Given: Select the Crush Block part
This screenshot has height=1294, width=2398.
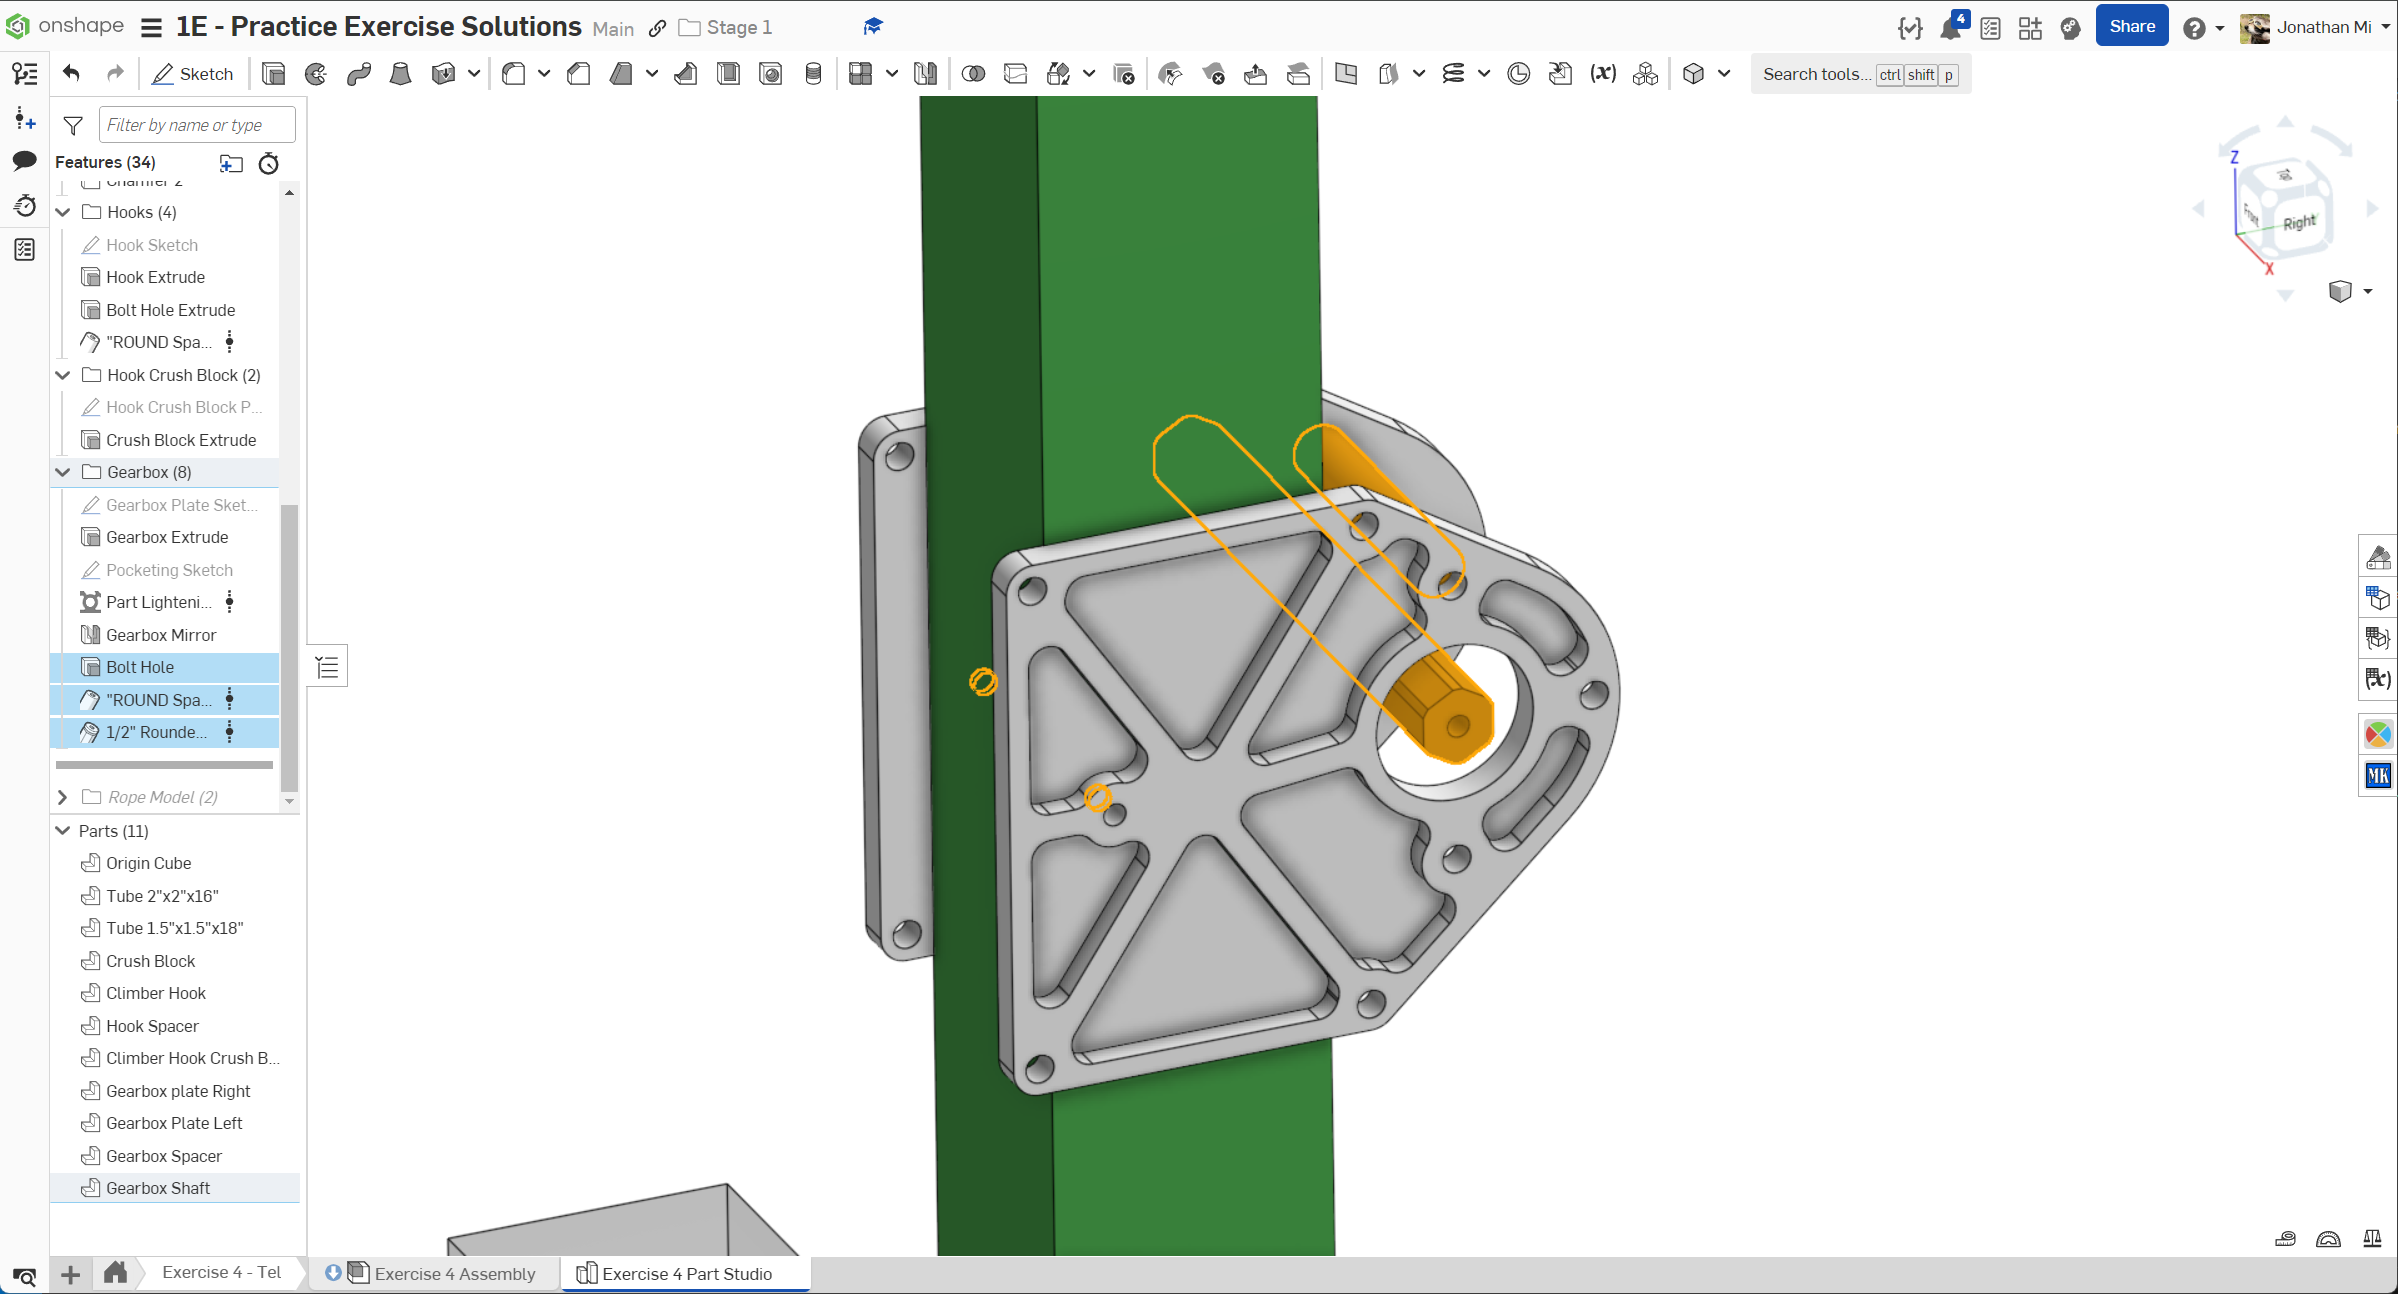Looking at the screenshot, I should (x=150, y=961).
